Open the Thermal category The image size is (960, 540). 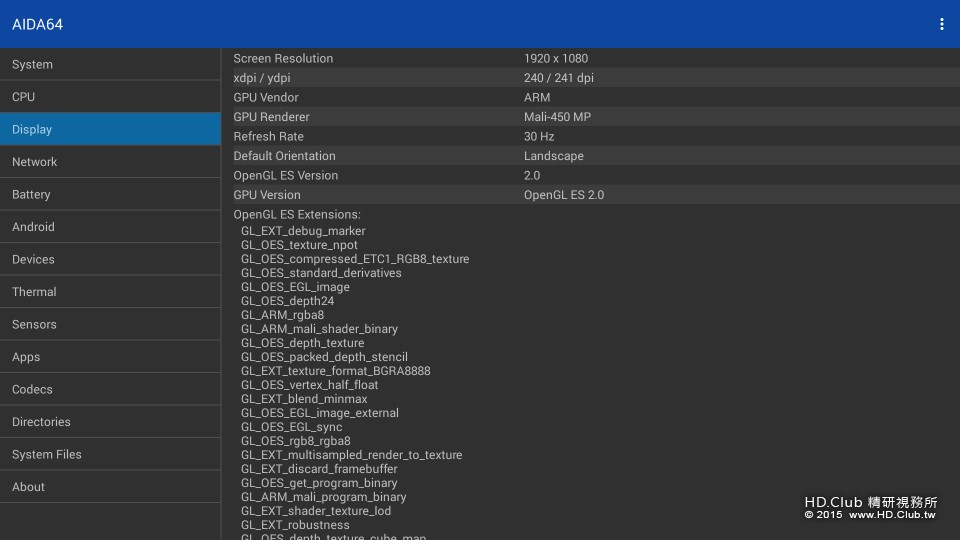110,291
